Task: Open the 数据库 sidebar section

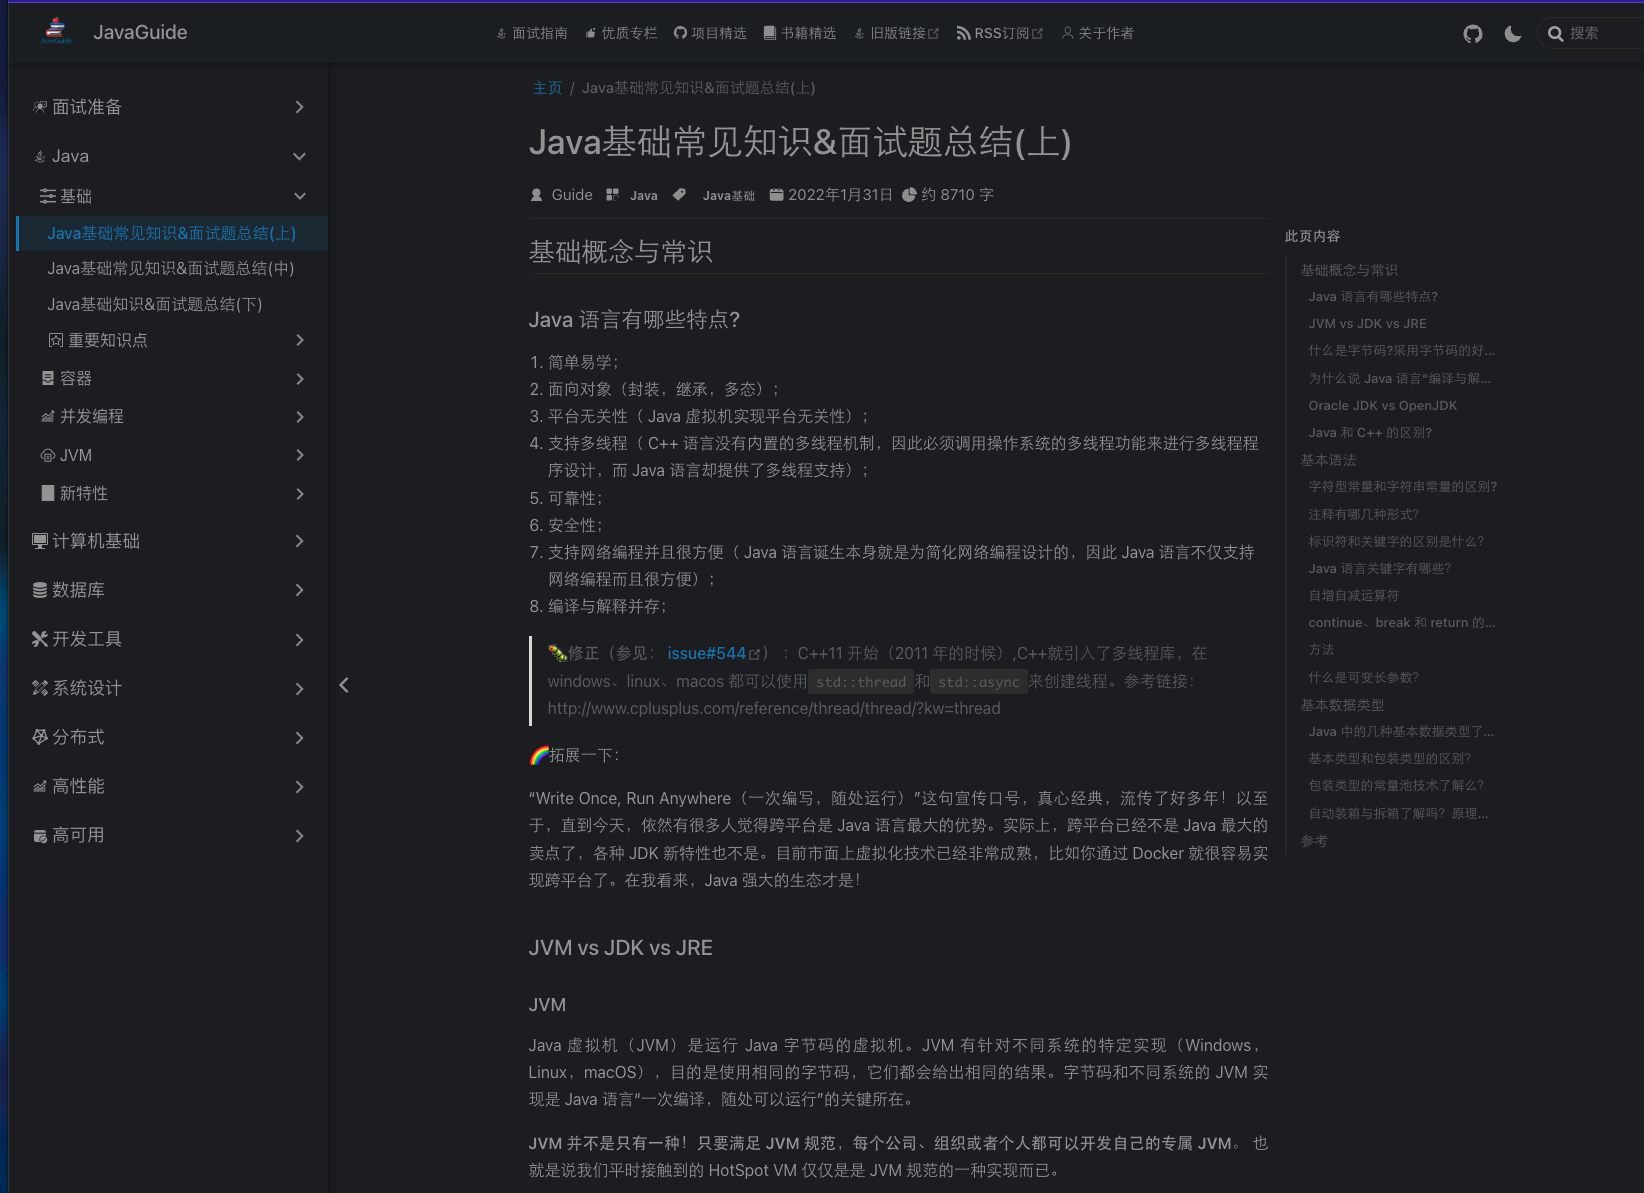Action: [x=80, y=590]
